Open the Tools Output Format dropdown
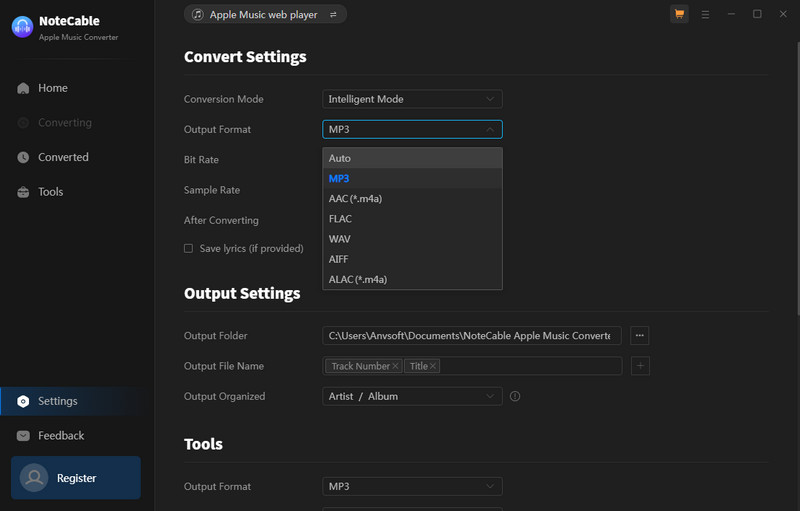Viewport: 800px width, 511px height. (x=412, y=487)
